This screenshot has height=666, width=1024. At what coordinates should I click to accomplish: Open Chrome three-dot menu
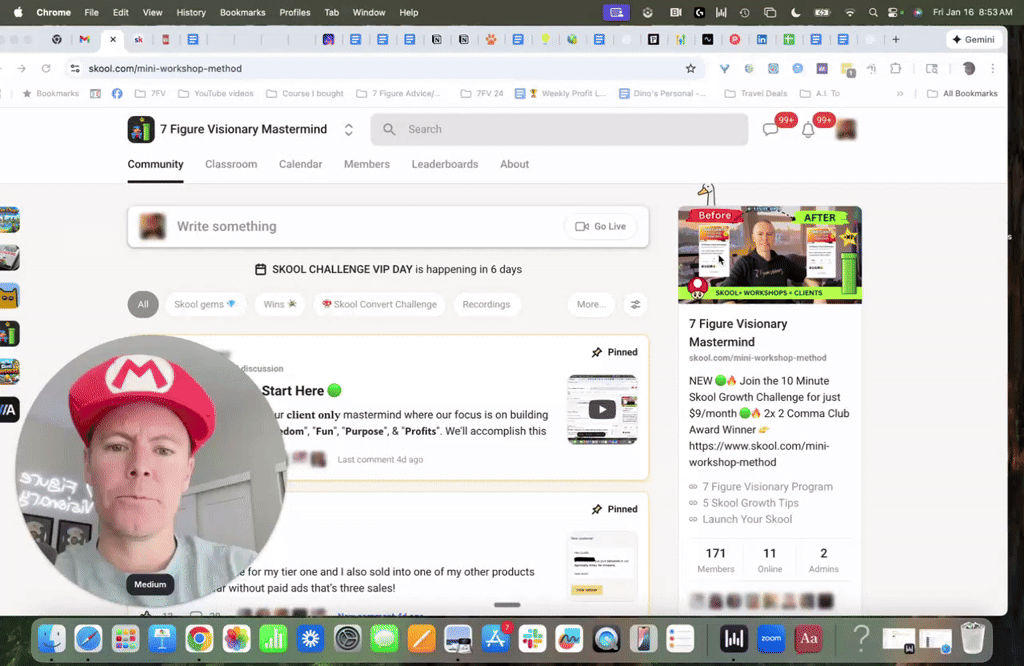993,69
